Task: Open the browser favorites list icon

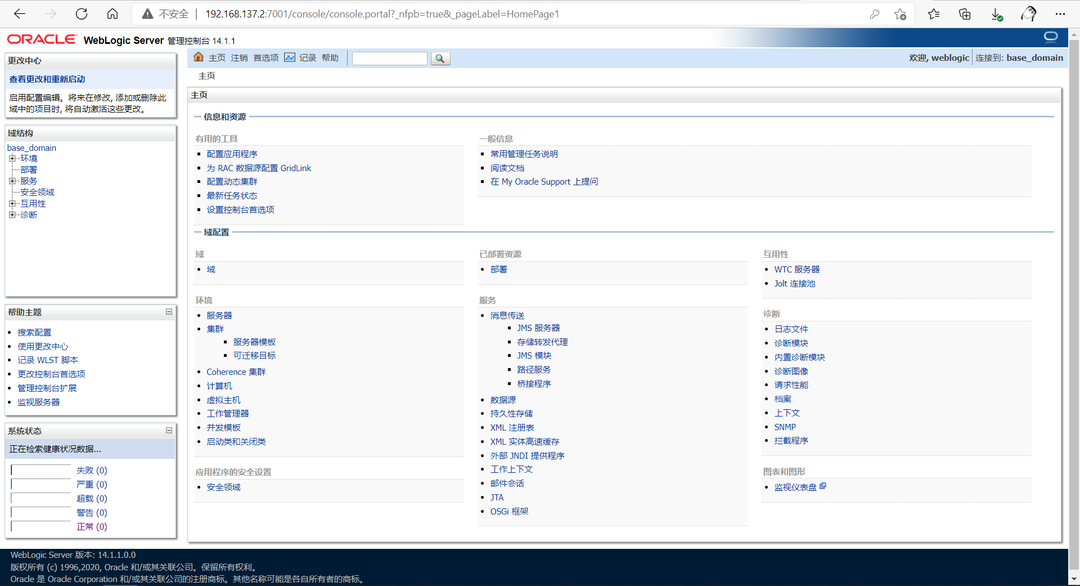Action: tap(933, 14)
